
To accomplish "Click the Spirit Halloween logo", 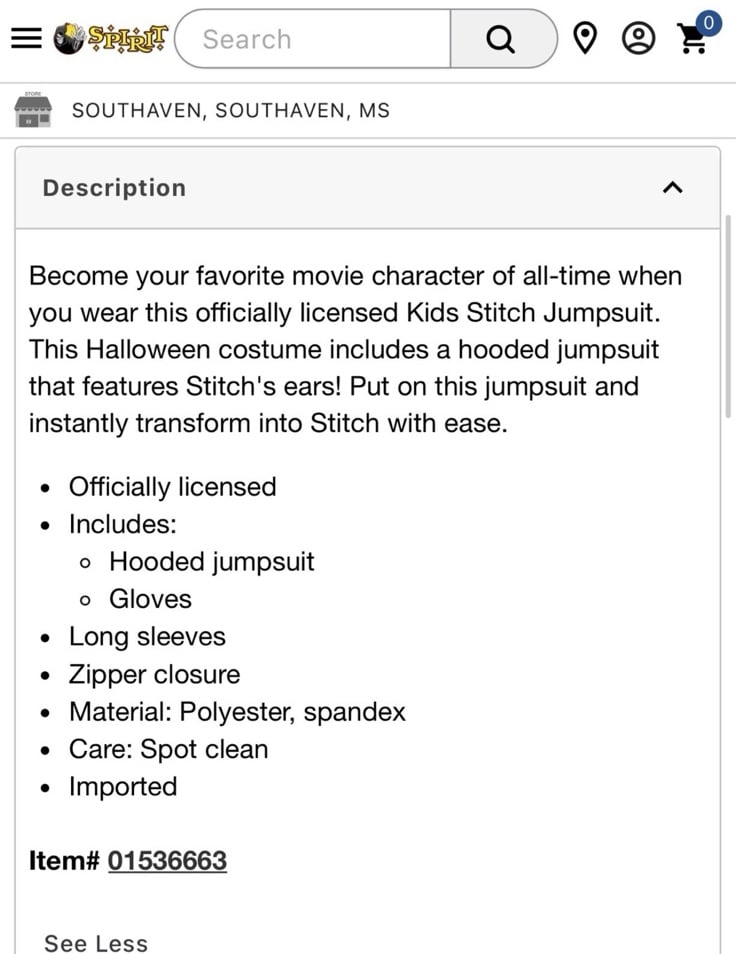I will click(110, 38).
